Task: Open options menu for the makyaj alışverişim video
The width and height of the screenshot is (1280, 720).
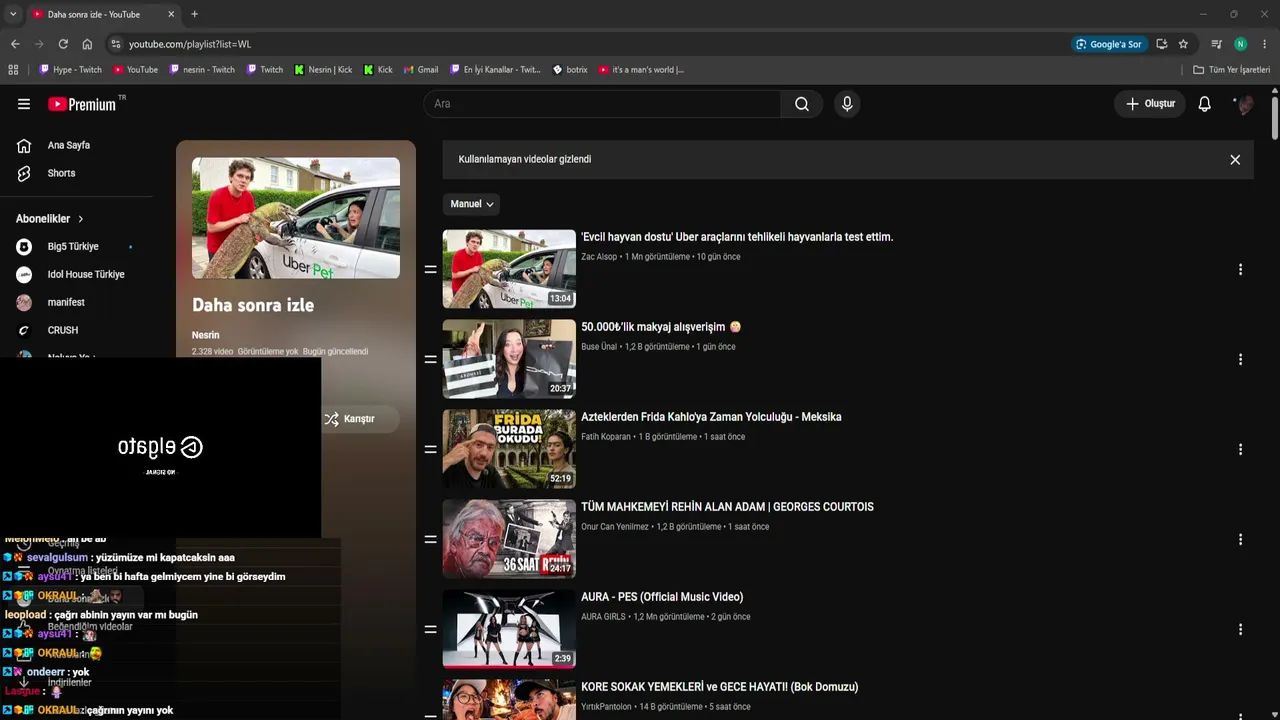Action: tap(1240, 360)
